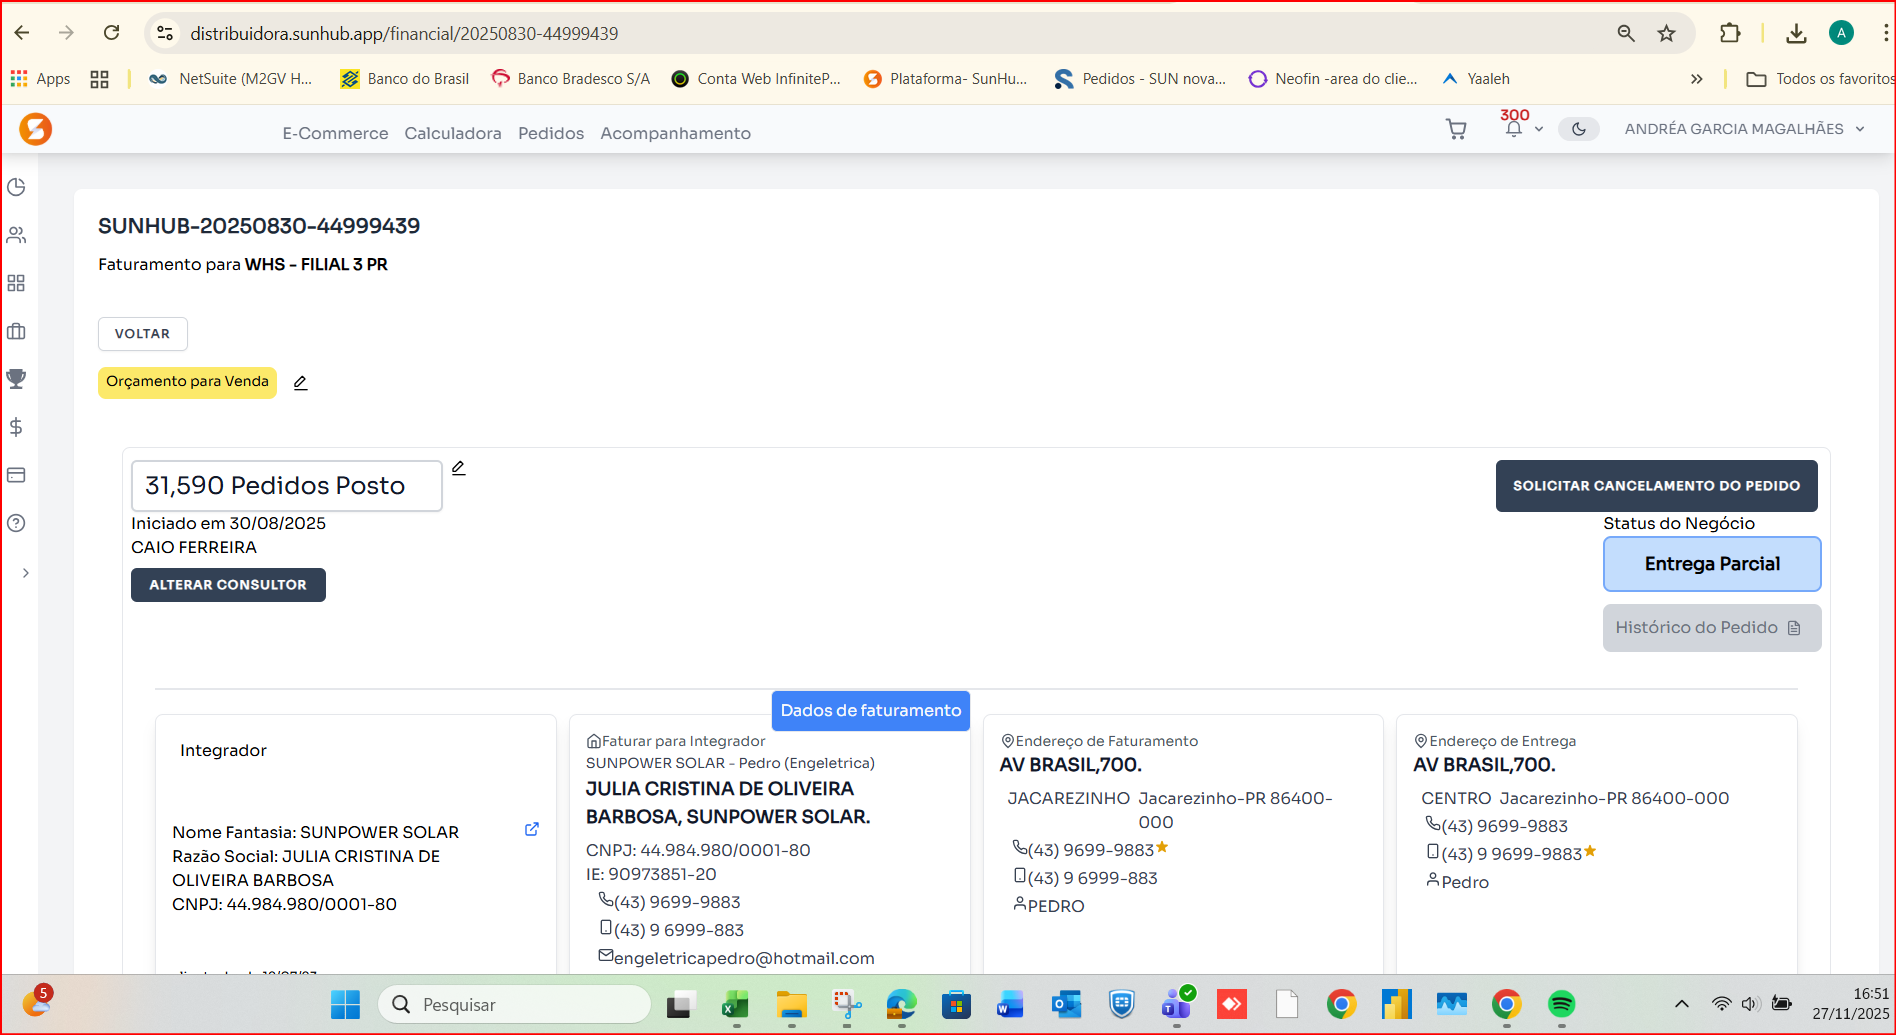Open the shopping cart icon

[x=1456, y=129]
